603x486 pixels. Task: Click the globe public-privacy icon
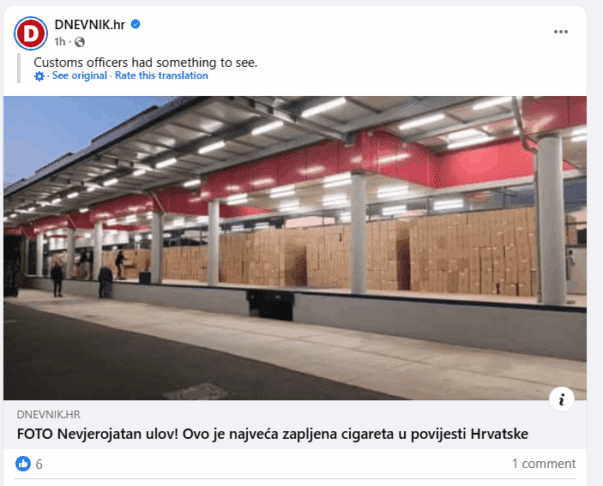coord(80,42)
